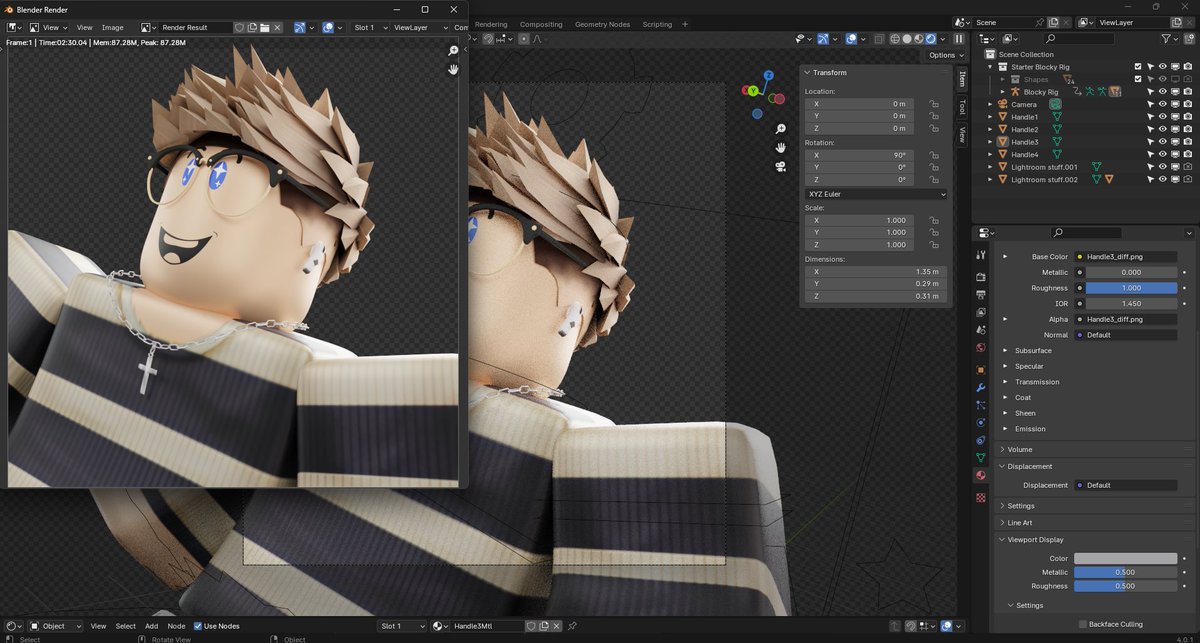Hide Camera in viewport via eye icon
1200x643 pixels.
coord(1163,104)
